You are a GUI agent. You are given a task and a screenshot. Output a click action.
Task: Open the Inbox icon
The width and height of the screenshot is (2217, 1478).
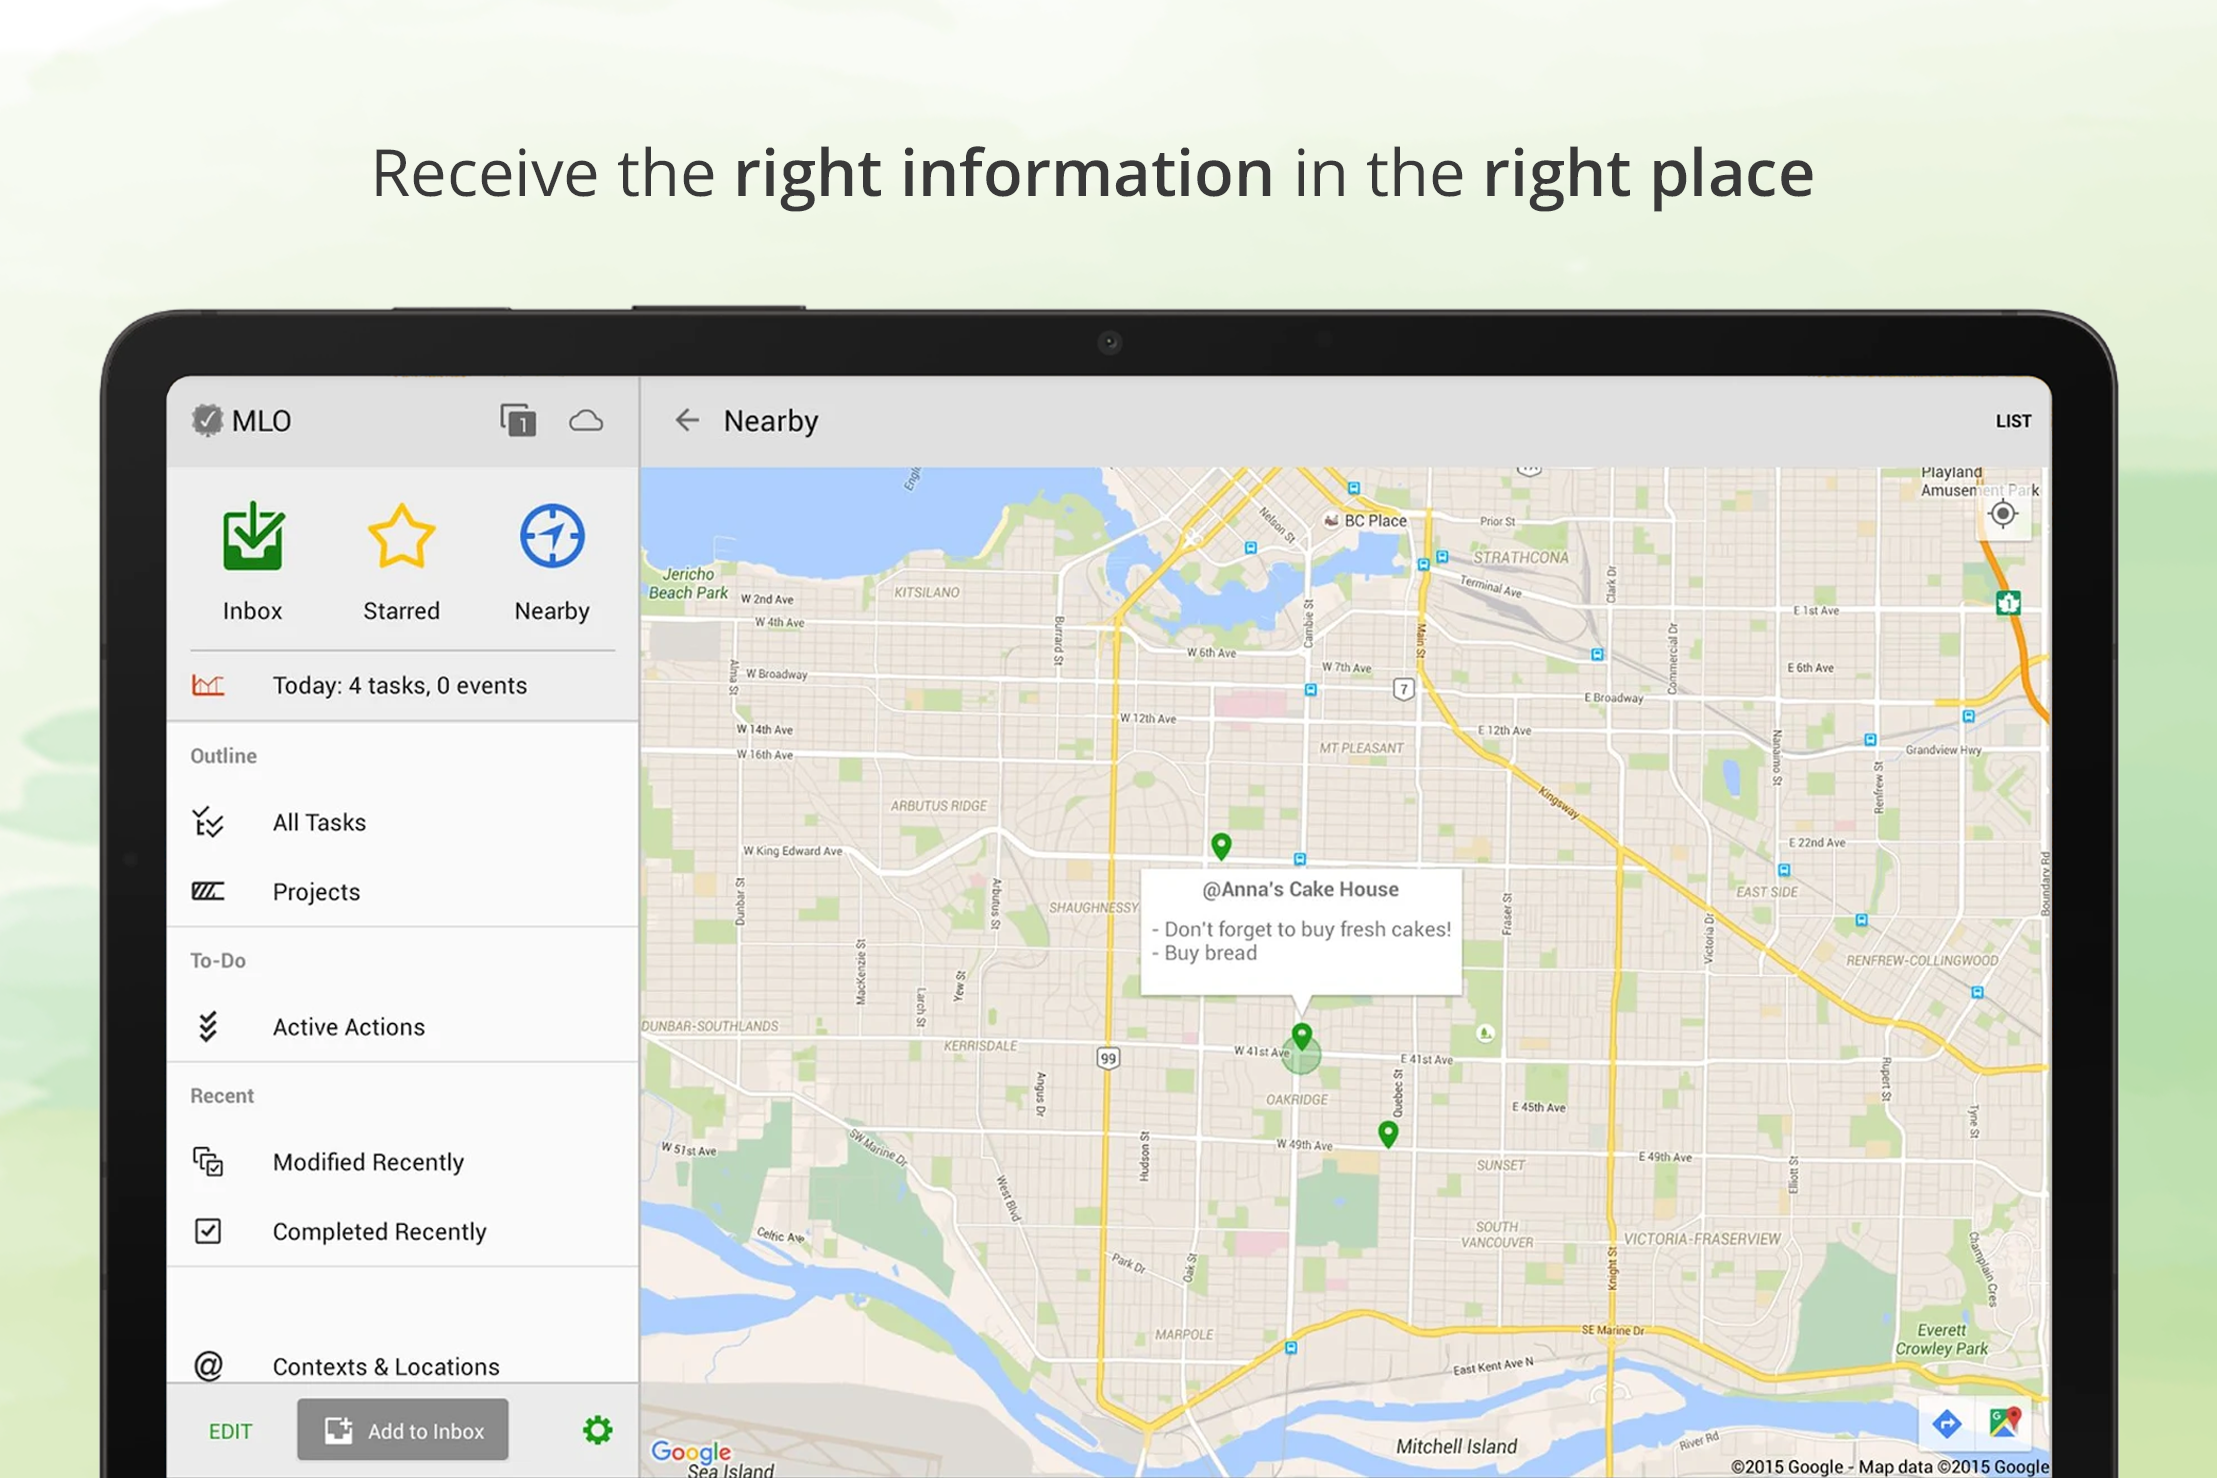[252, 540]
